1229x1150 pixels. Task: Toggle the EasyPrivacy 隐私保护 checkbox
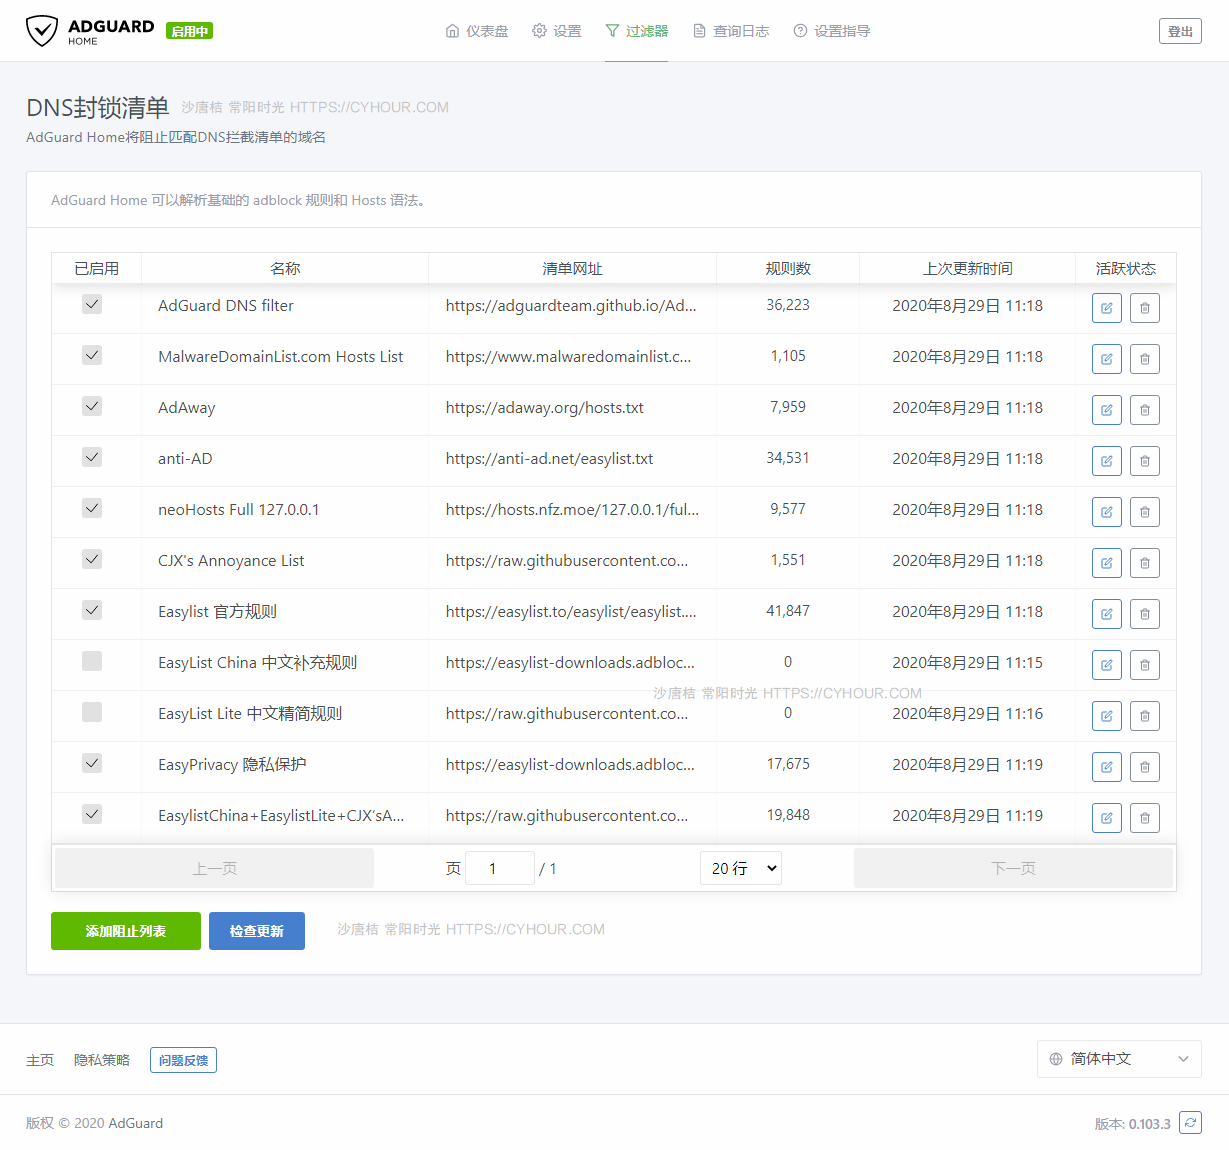click(x=92, y=763)
